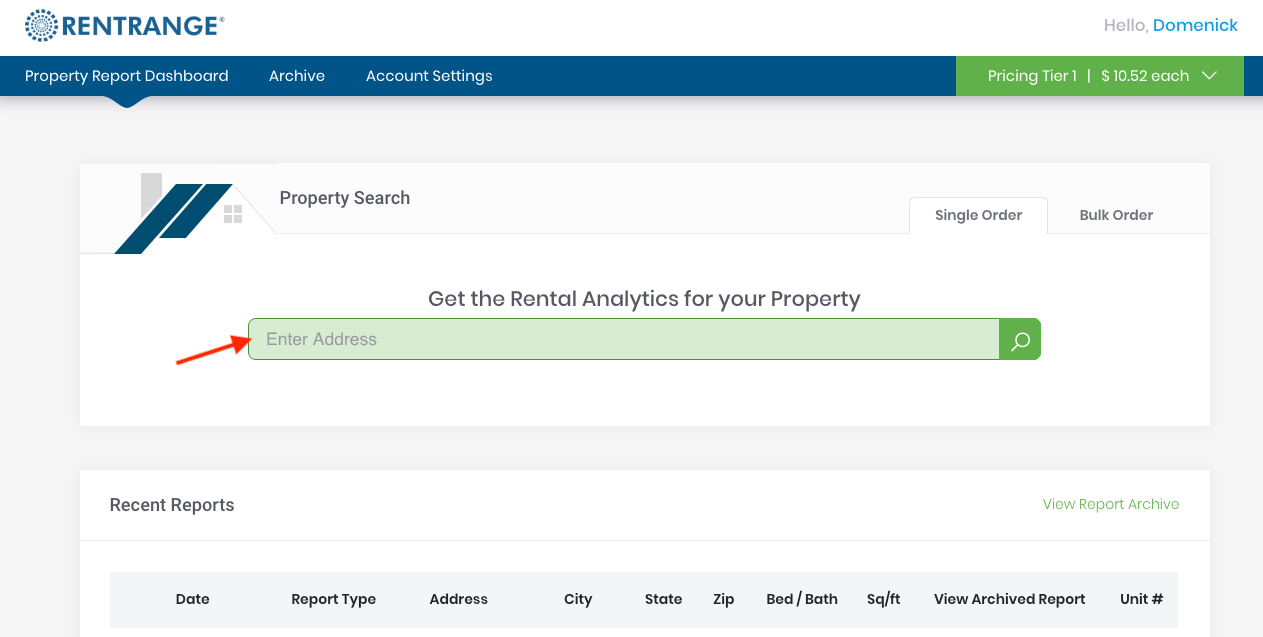The image size is (1263, 637).
Task: Expand the Pricing Tier 1 dropdown chevron
Action: [1208, 75]
